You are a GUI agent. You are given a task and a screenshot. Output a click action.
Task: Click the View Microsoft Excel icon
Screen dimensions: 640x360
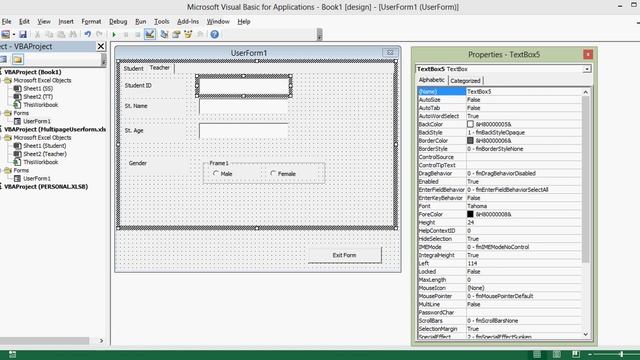pos(5,34)
